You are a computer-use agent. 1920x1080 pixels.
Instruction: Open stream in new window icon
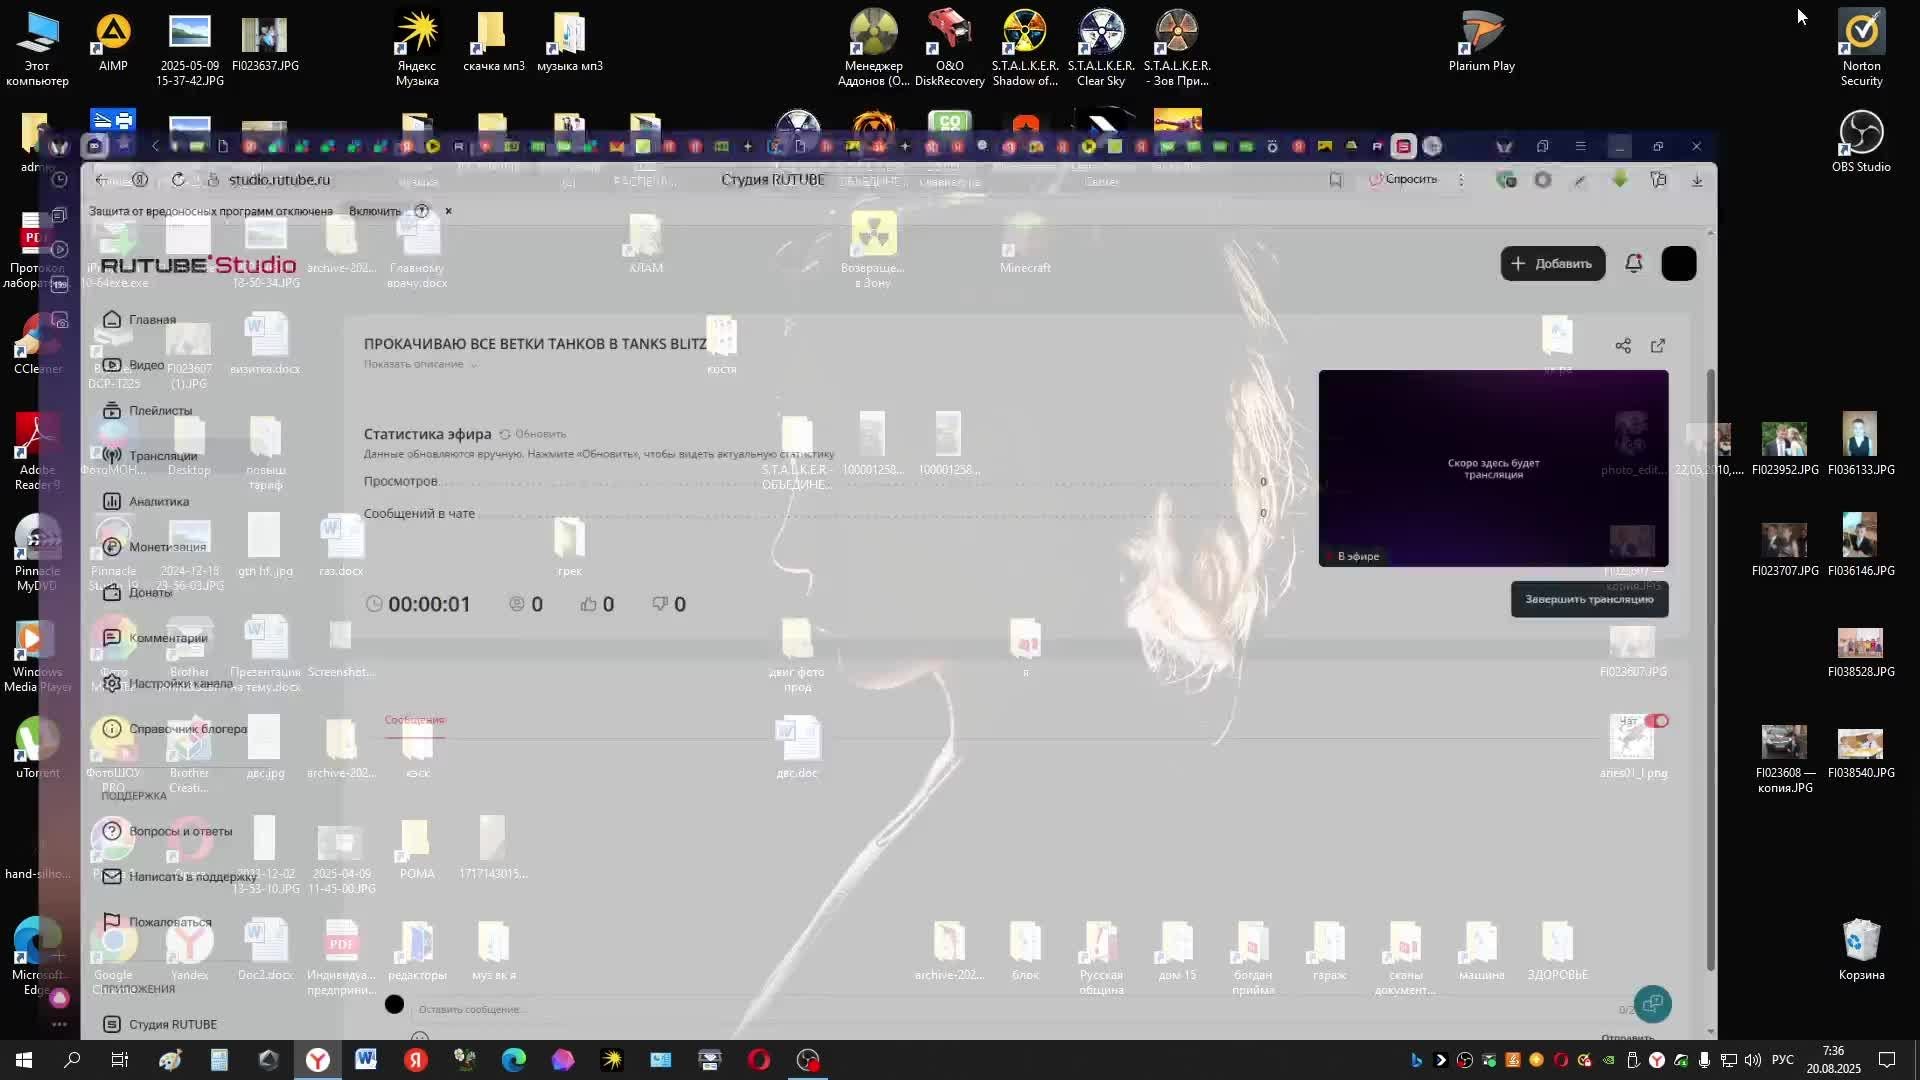(x=1658, y=346)
